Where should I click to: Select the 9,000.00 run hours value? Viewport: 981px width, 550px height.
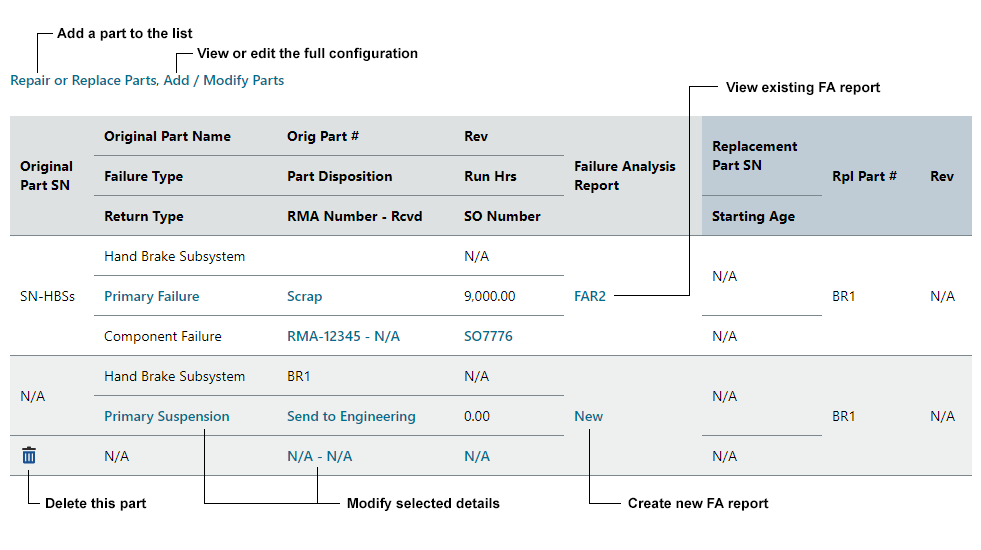[x=489, y=296]
